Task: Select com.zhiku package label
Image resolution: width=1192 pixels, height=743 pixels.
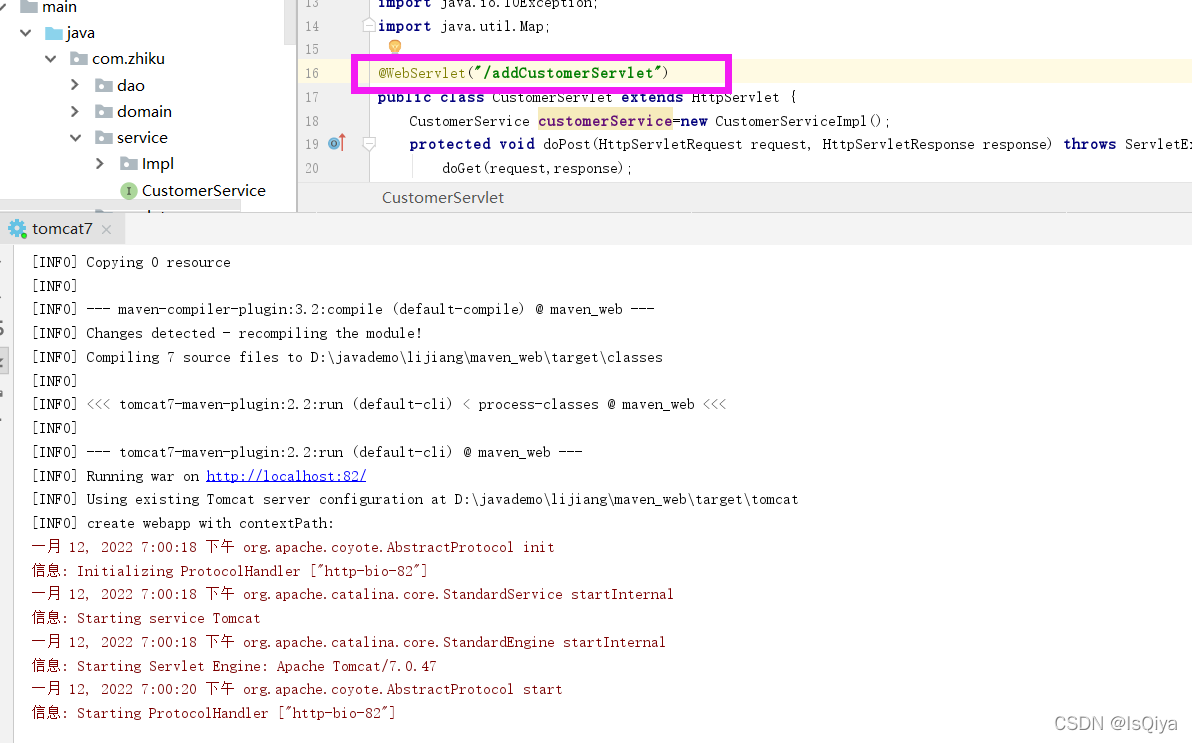Action: point(128,59)
